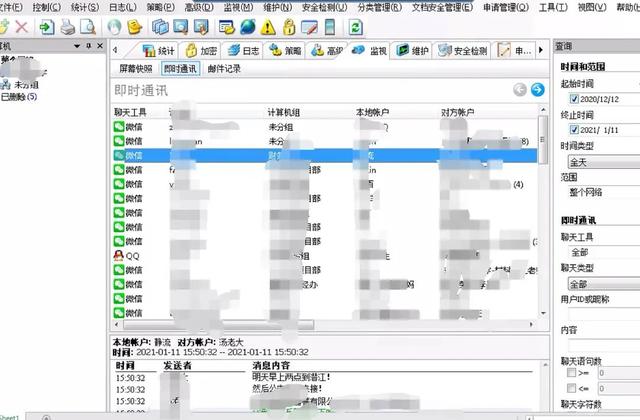Enable the <= chat sentence count checkbox

tap(572, 388)
